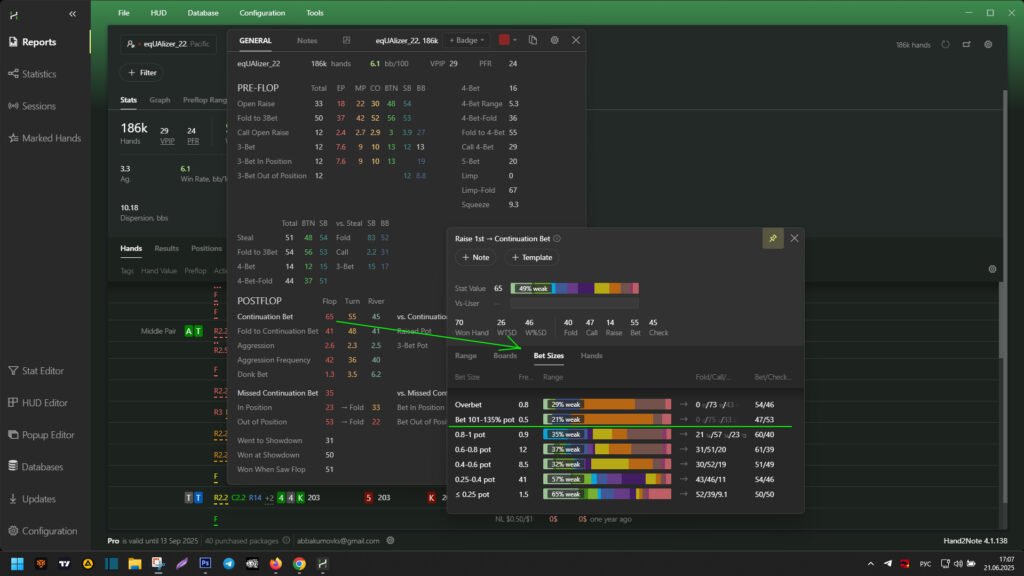Open Databases from the sidebar
Image resolution: width=1024 pixels, height=576 pixels.
click(43, 467)
